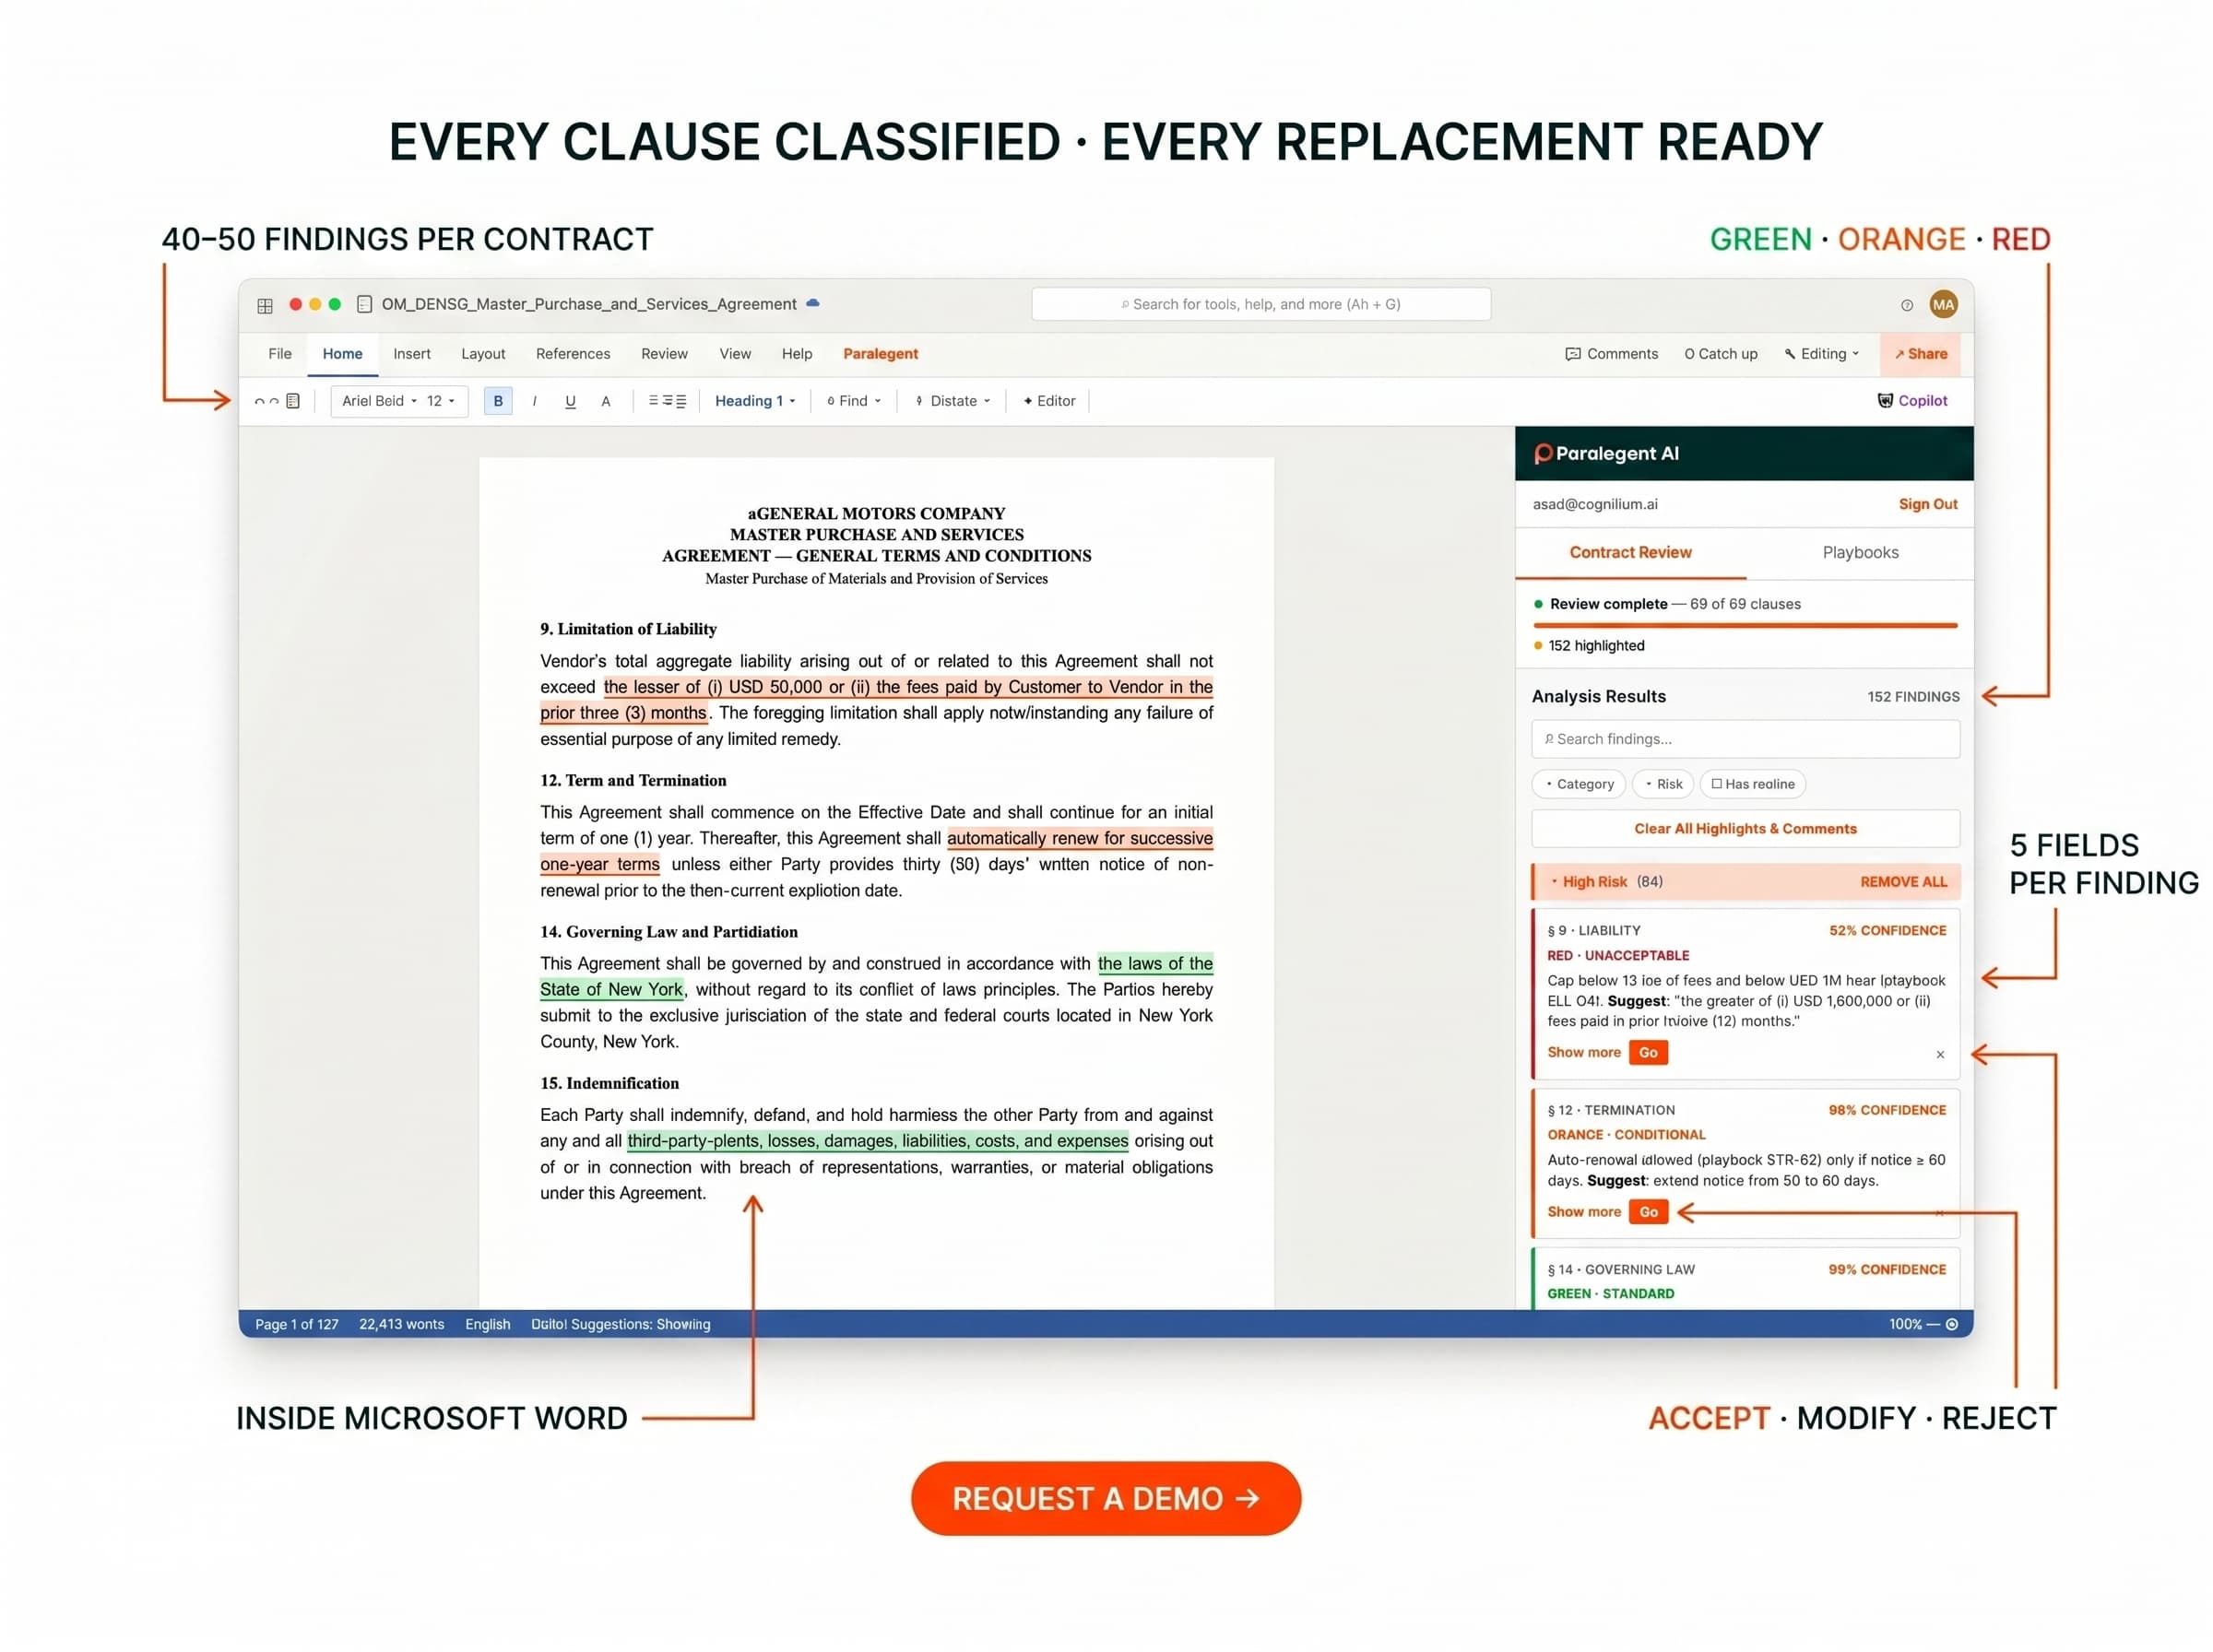Switch to the References ribbon tab
Viewport: 2213px width, 1652px height.
[573, 354]
